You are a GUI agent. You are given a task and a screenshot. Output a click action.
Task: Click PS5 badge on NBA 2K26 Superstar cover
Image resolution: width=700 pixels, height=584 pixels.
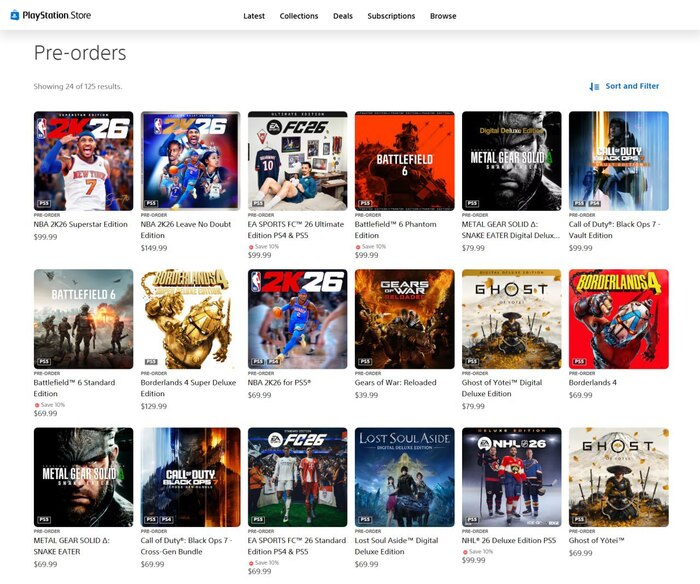44,203
